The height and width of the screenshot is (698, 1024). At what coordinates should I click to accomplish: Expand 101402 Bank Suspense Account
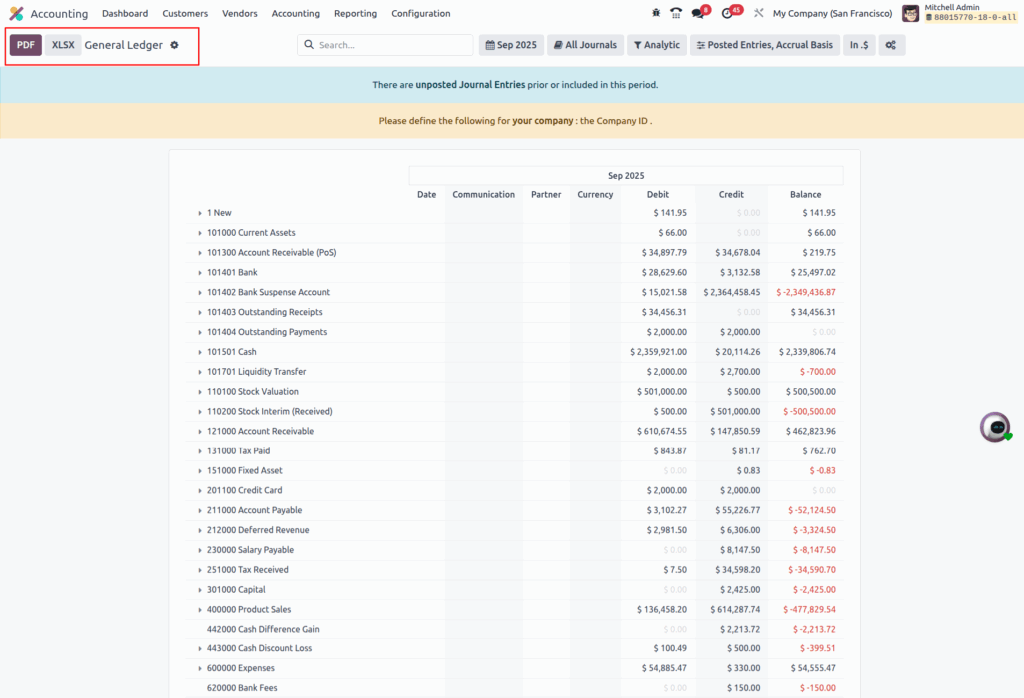point(200,293)
